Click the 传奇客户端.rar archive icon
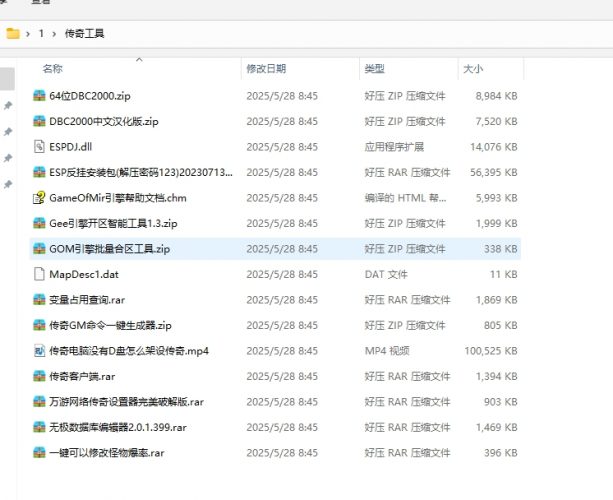 [38, 376]
